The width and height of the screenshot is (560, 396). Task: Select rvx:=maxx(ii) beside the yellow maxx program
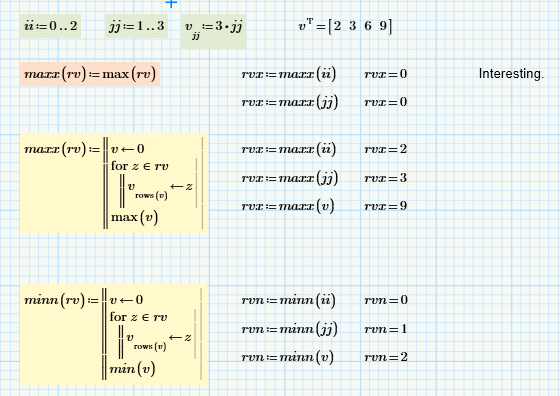point(289,149)
